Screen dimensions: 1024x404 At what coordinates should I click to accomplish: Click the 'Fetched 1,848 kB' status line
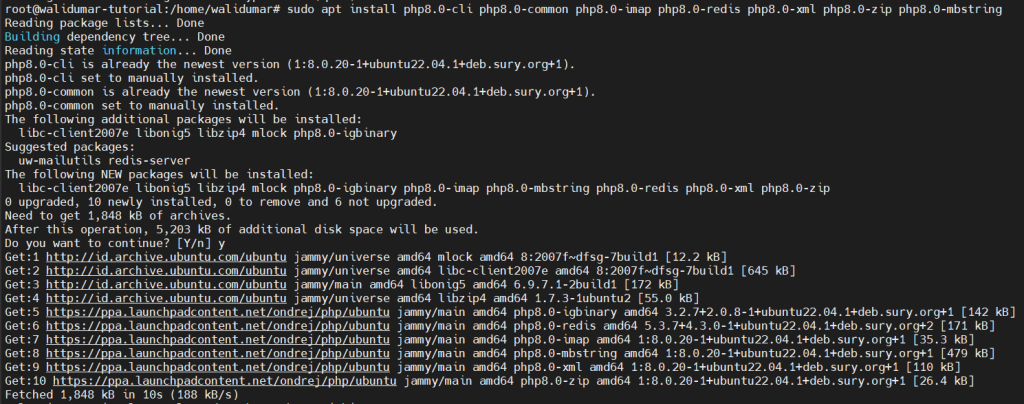pyautogui.click(x=121, y=394)
